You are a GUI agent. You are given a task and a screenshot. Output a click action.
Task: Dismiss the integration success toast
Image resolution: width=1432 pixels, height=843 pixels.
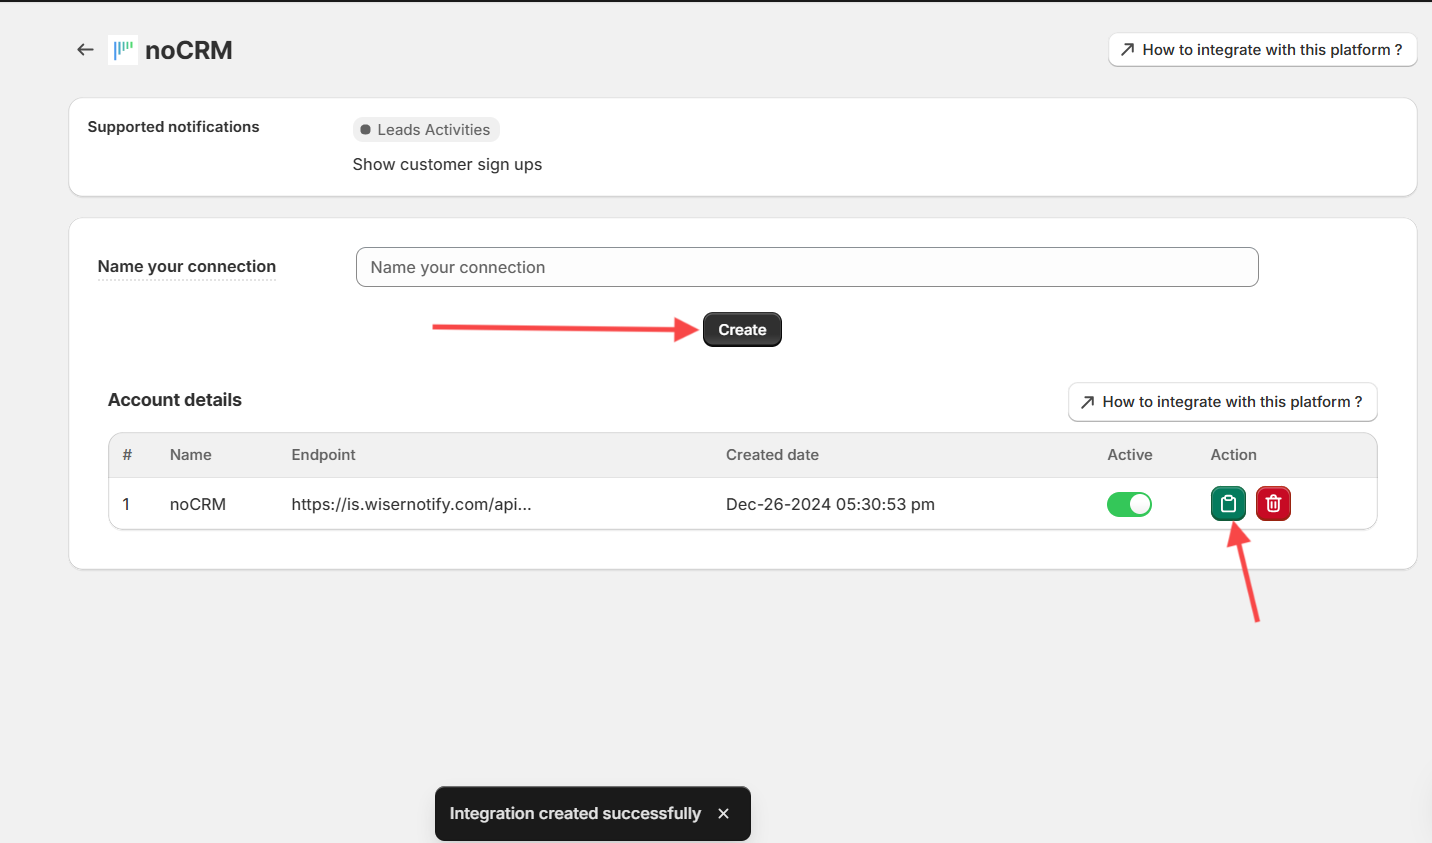(x=723, y=814)
